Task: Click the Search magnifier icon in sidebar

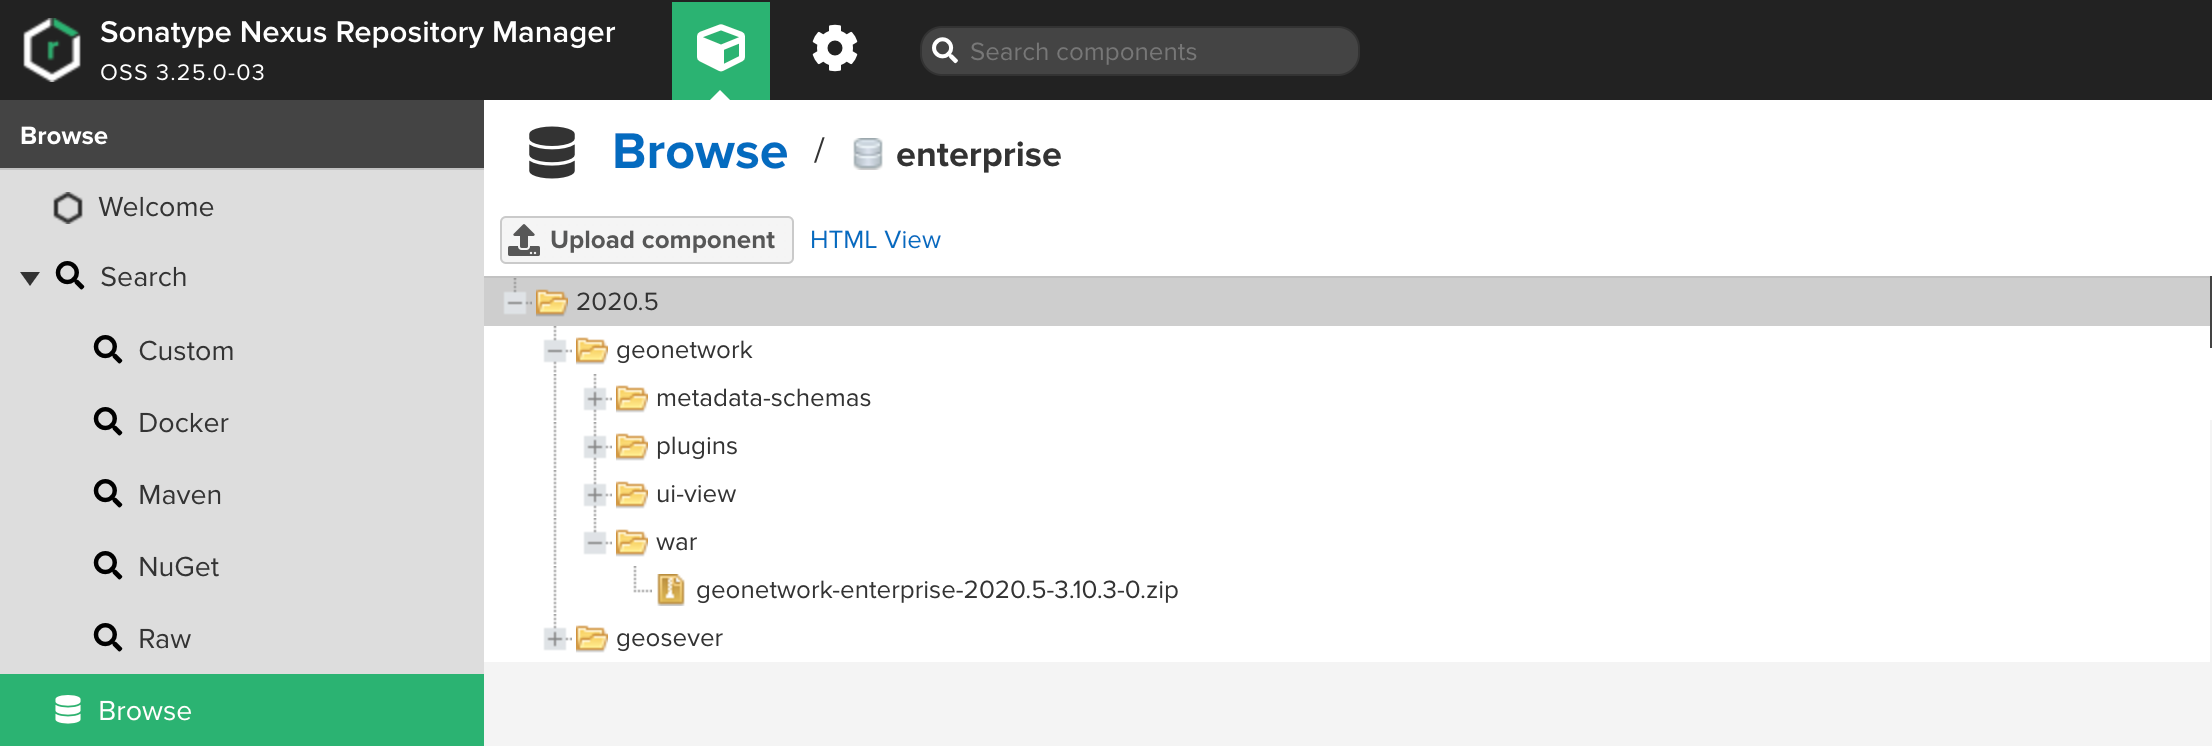Action: coord(70,275)
